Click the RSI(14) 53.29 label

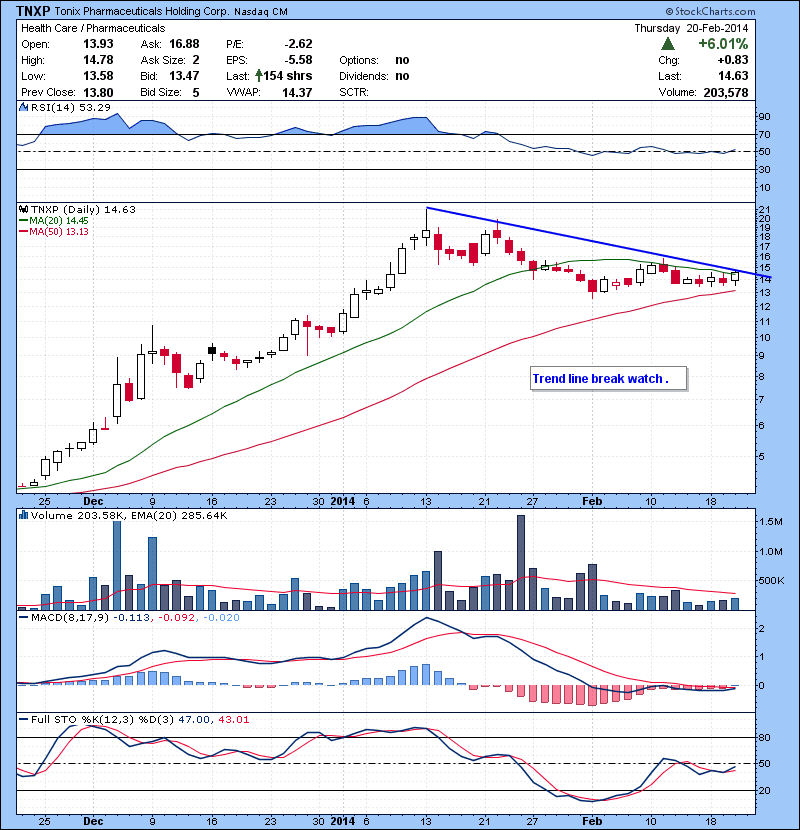coord(71,107)
